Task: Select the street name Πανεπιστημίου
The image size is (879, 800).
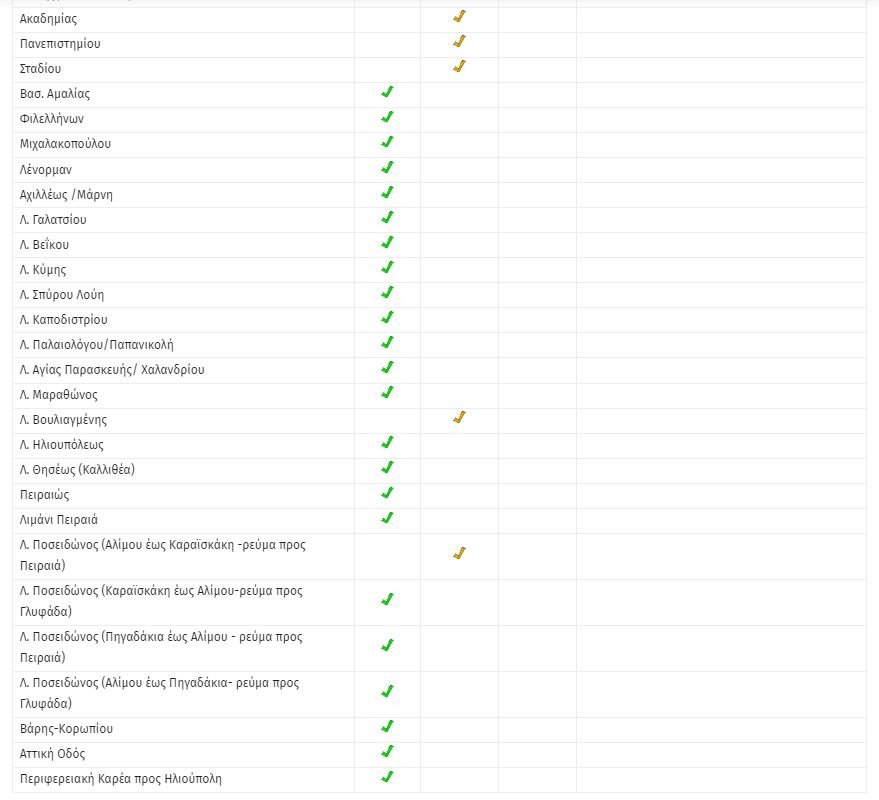Action: (60, 44)
